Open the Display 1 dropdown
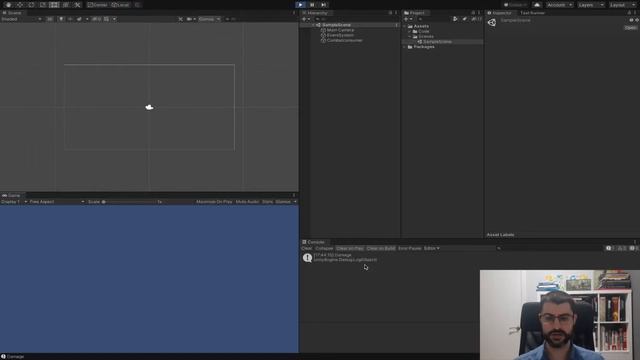This screenshot has height=360, width=640. click(14, 202)
